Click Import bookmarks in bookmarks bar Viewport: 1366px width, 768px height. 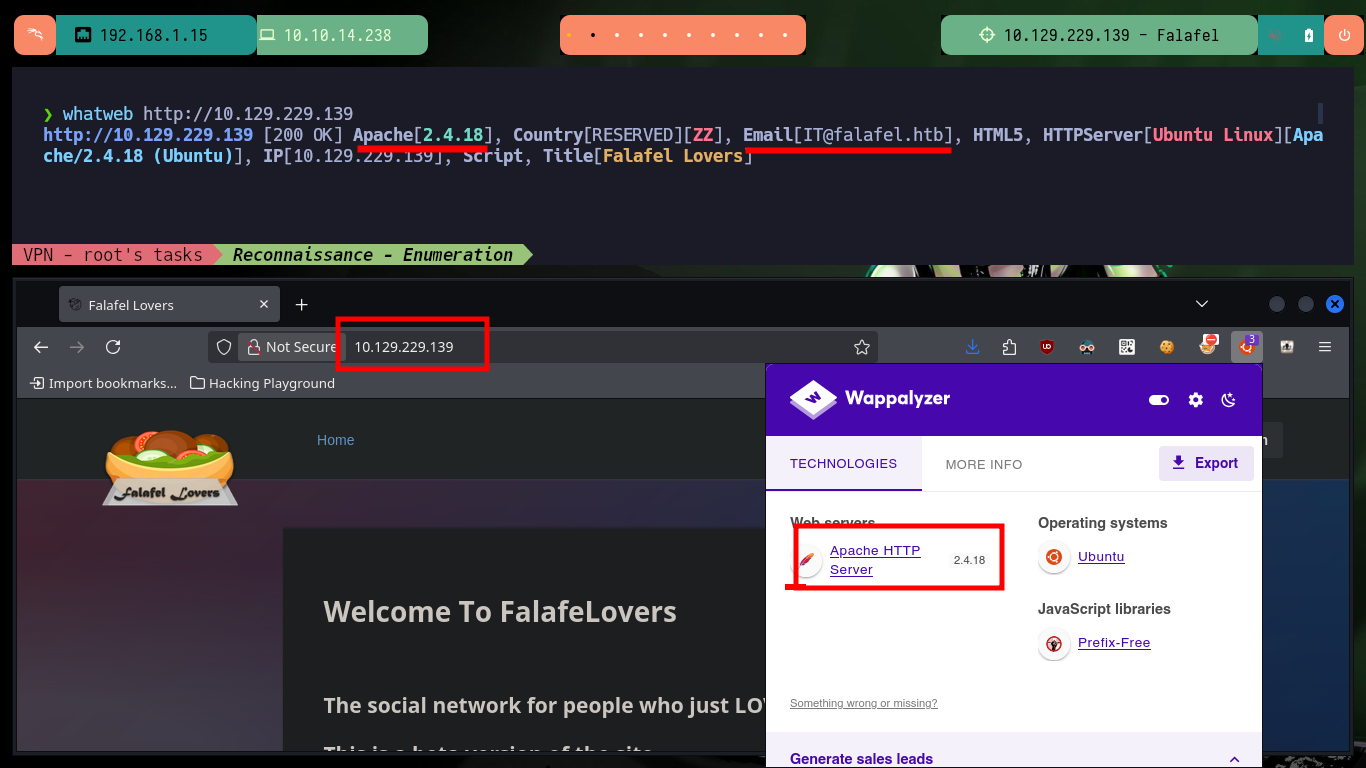point(103,383)
